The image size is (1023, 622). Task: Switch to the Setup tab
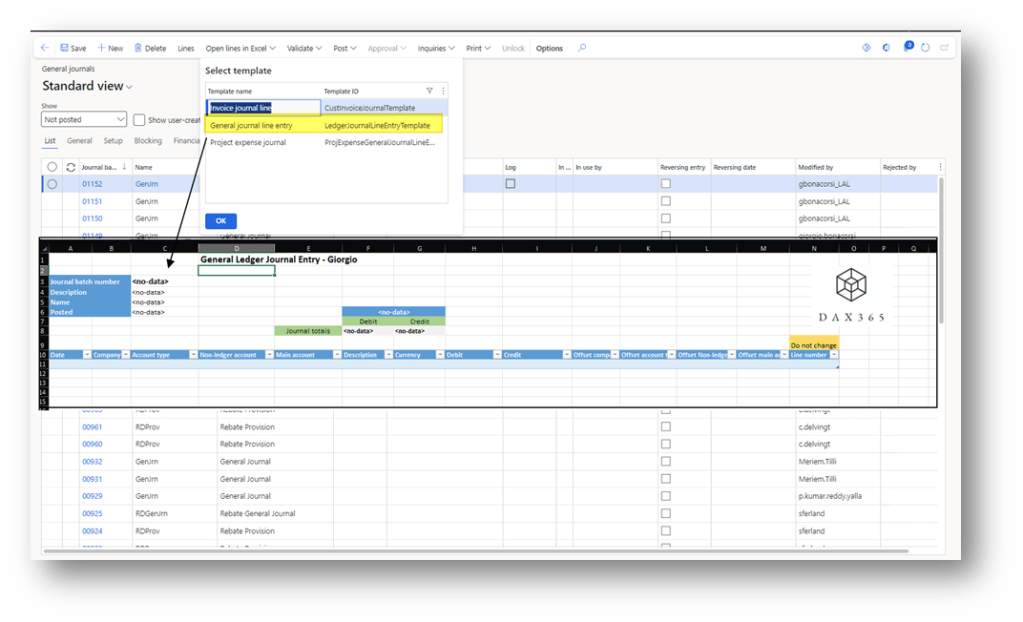coord(113,141)
